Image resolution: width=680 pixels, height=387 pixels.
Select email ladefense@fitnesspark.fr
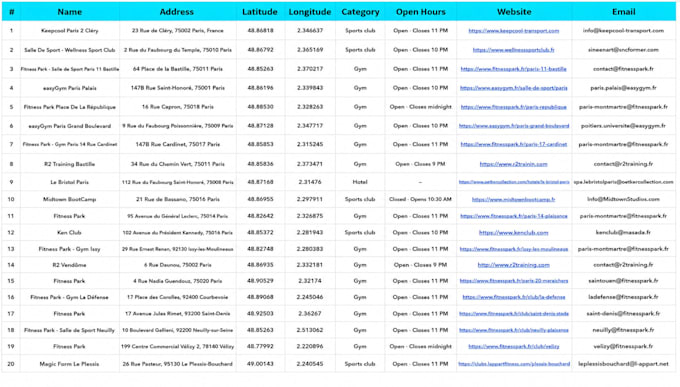coord(623,297)
